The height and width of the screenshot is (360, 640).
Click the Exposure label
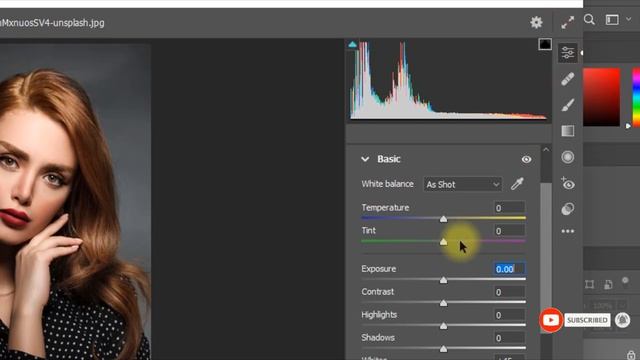pyautogui.click(x=378, y=269)
